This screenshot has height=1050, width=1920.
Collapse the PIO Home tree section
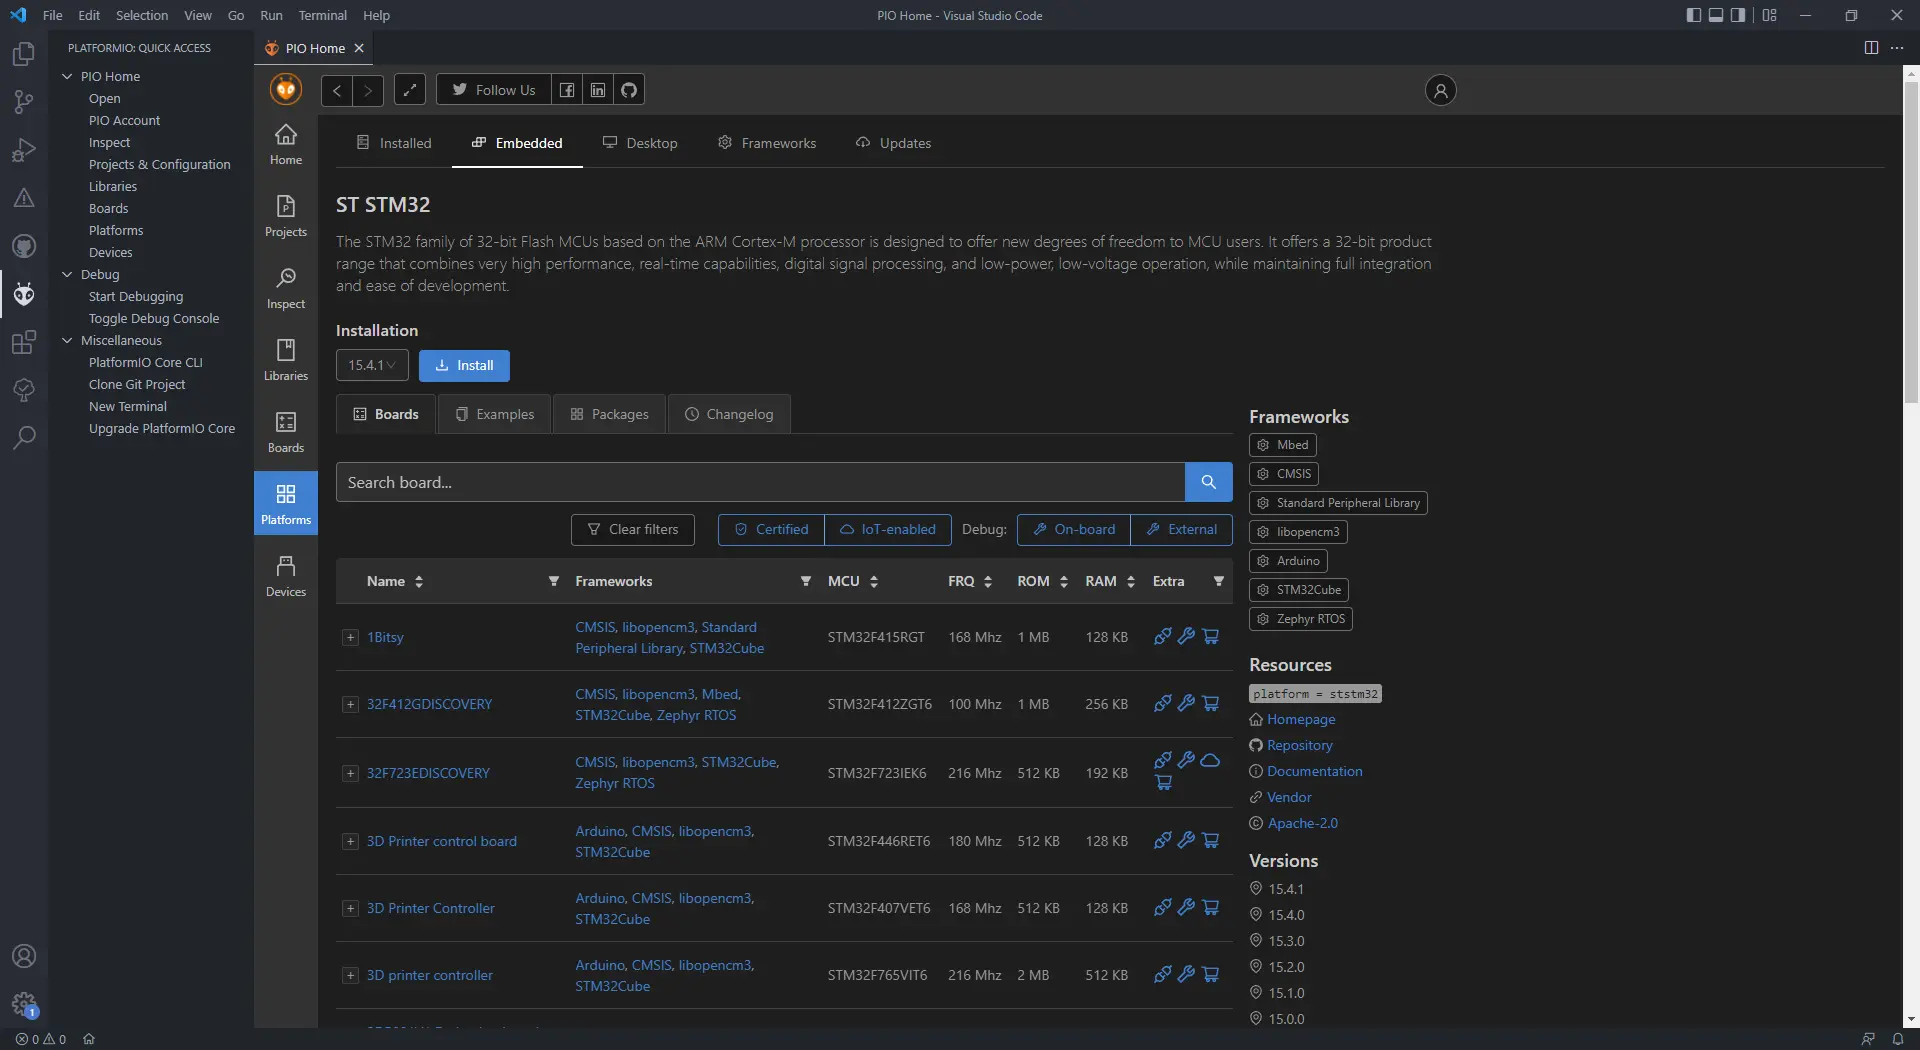pyautogui.click(x=67, y=76)
